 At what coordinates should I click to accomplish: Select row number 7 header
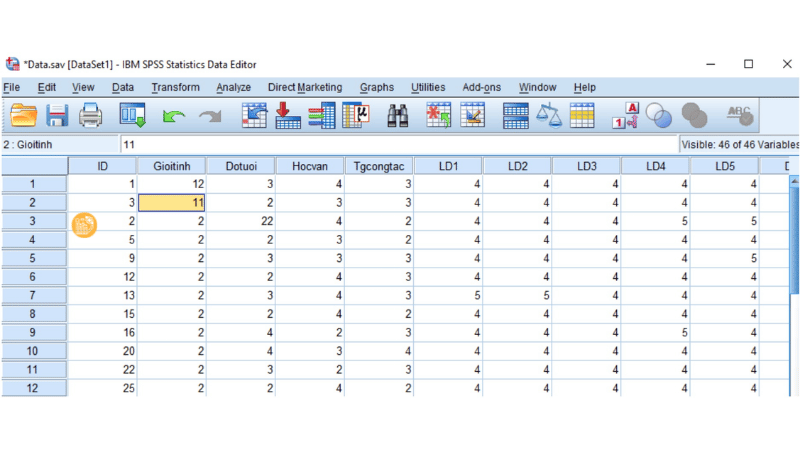[33, 296]
